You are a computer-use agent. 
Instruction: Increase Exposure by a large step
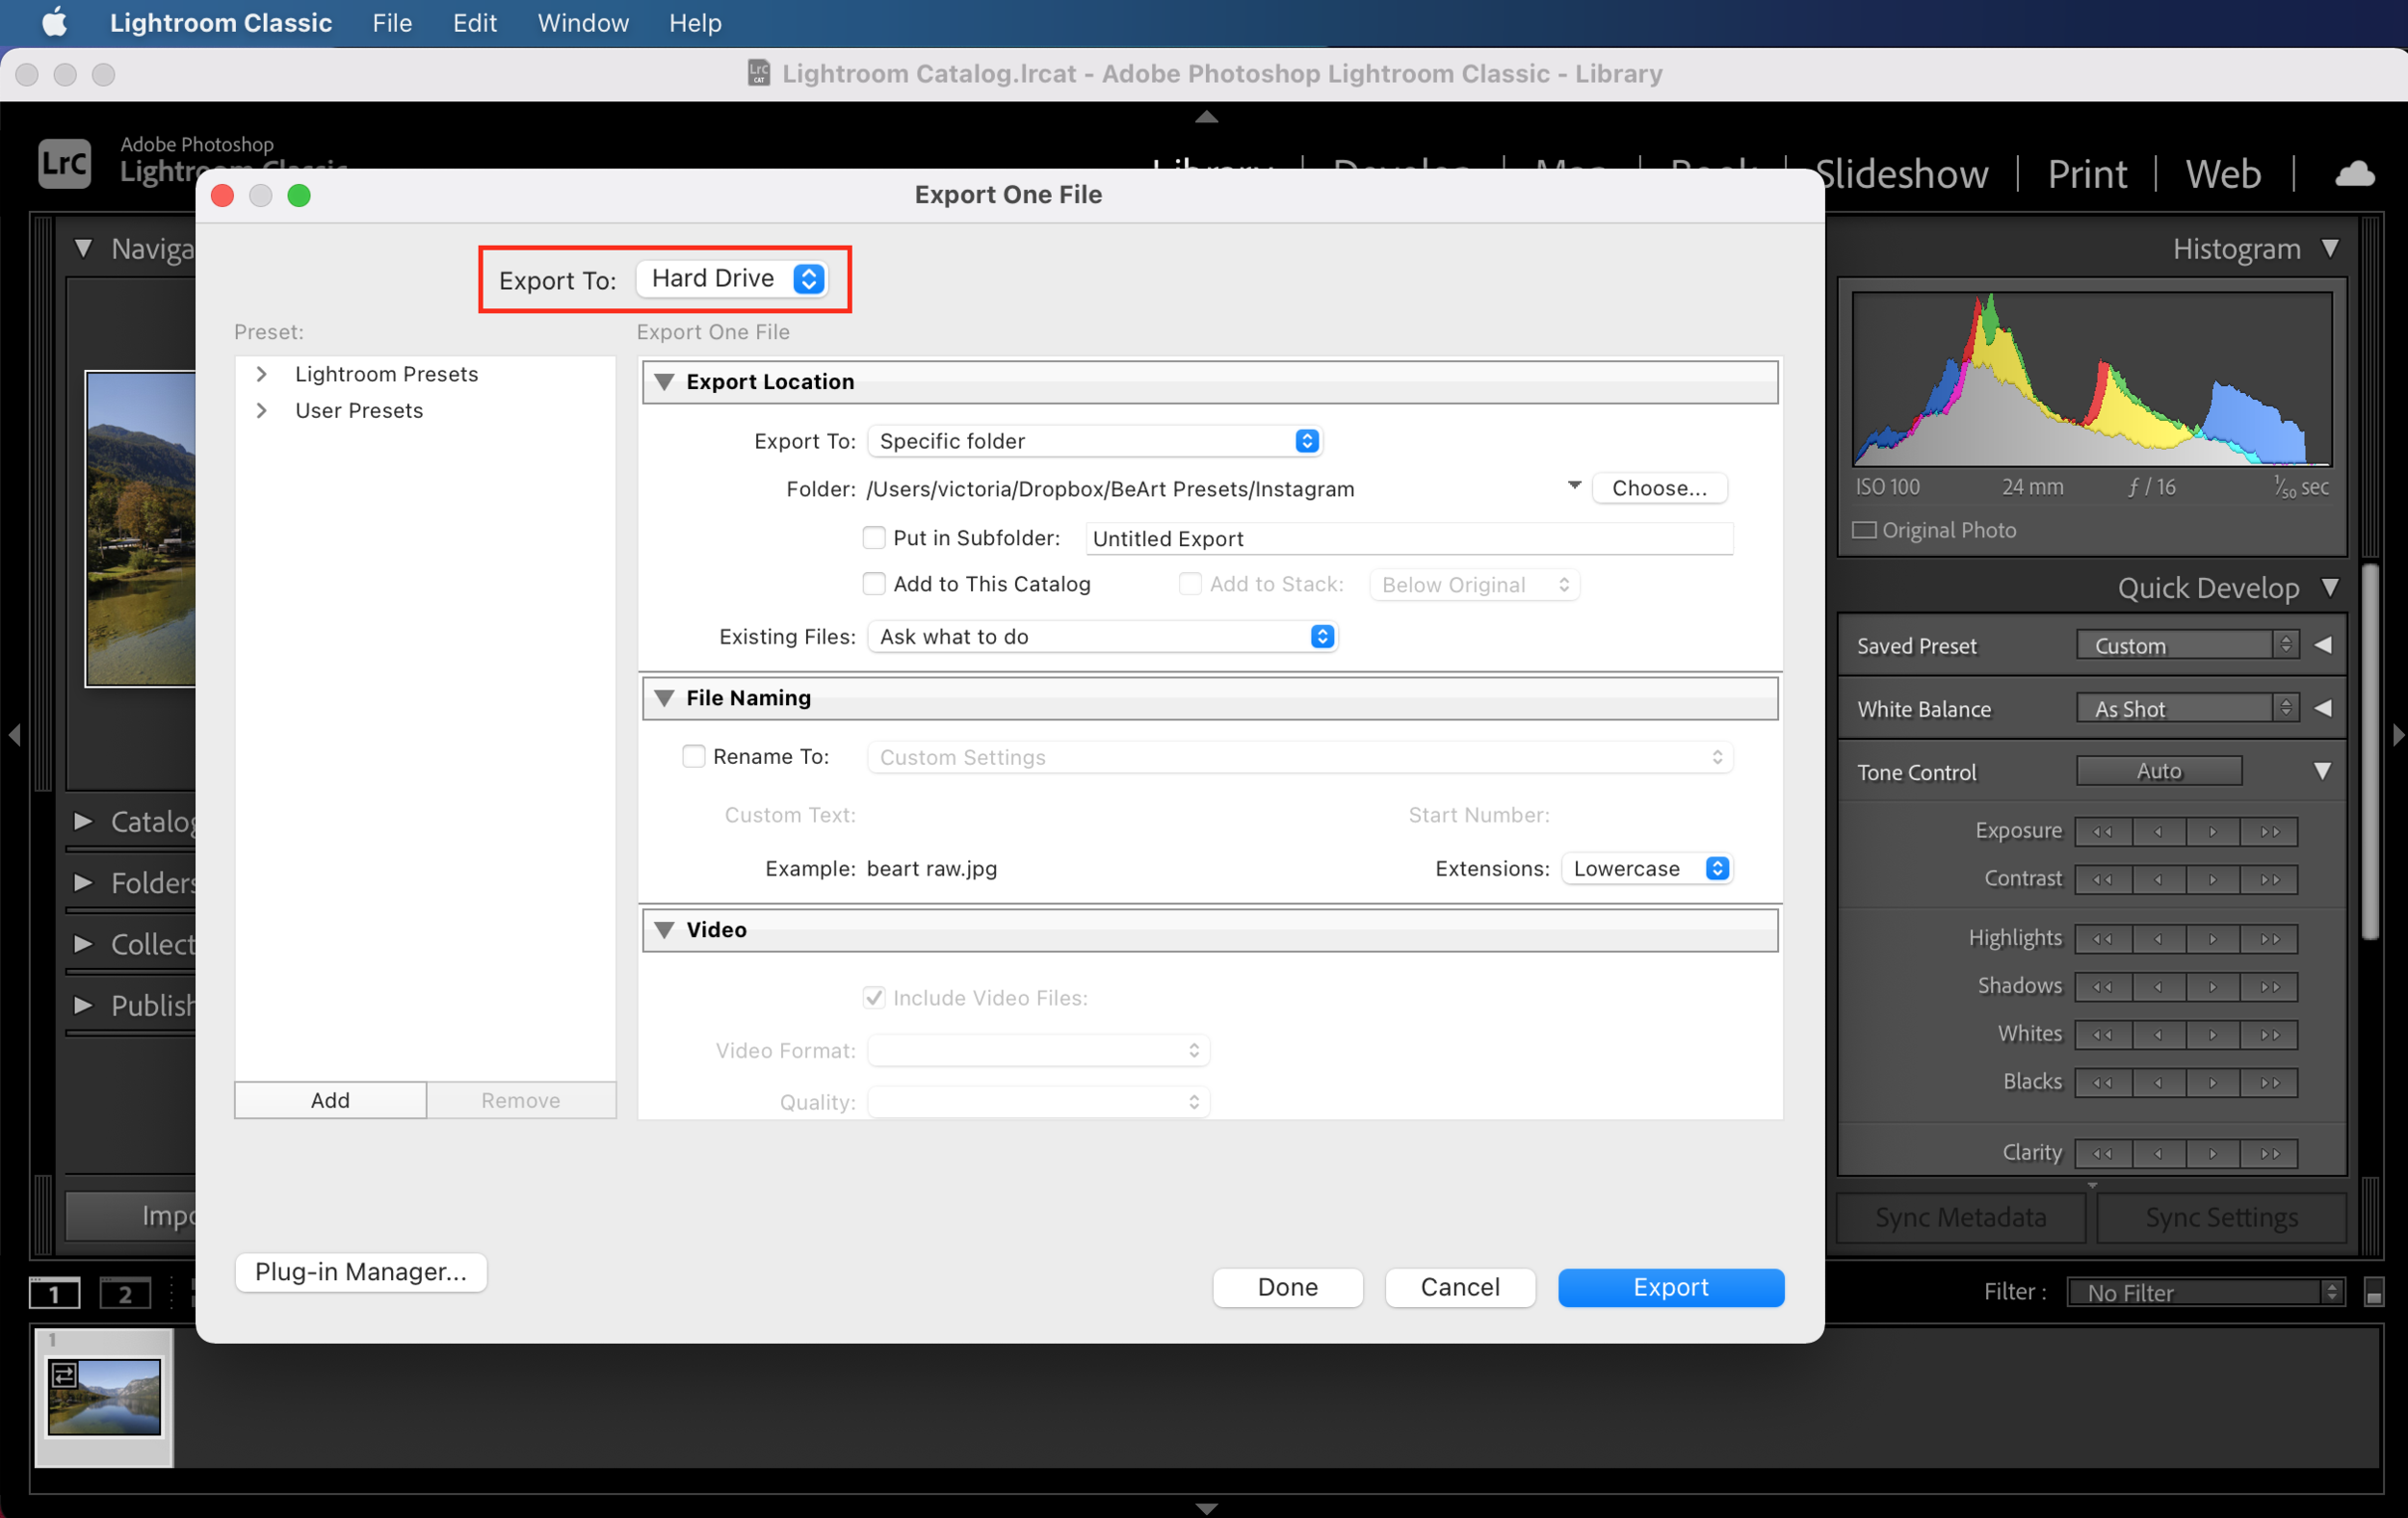[x=2270, y=831]
